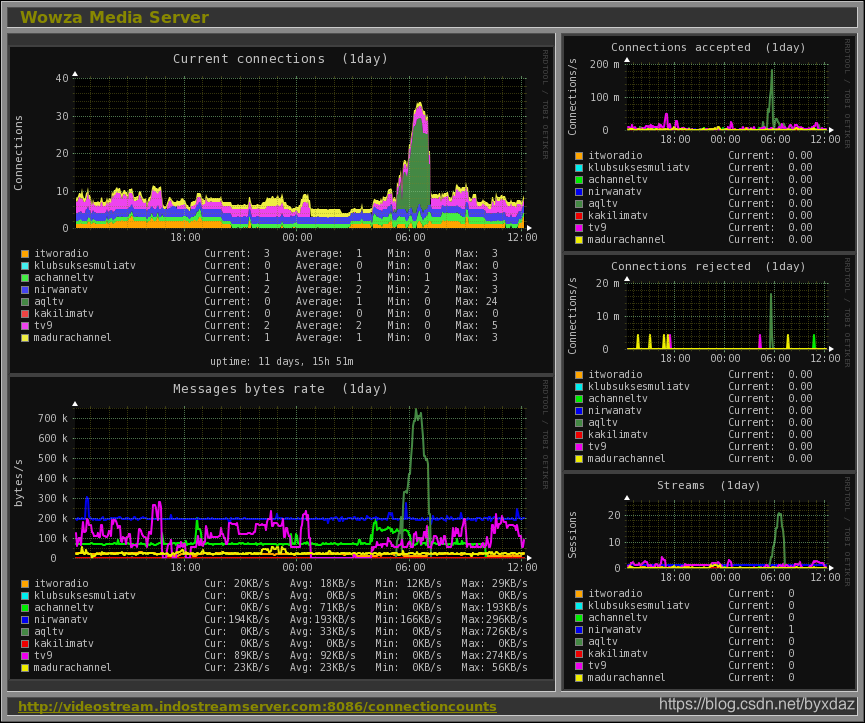Viewport: 865px width, 723px height.
Task: Click itworadio Cur: 20KB/s value
Action: pyautogui.click(x=237, y=583)
